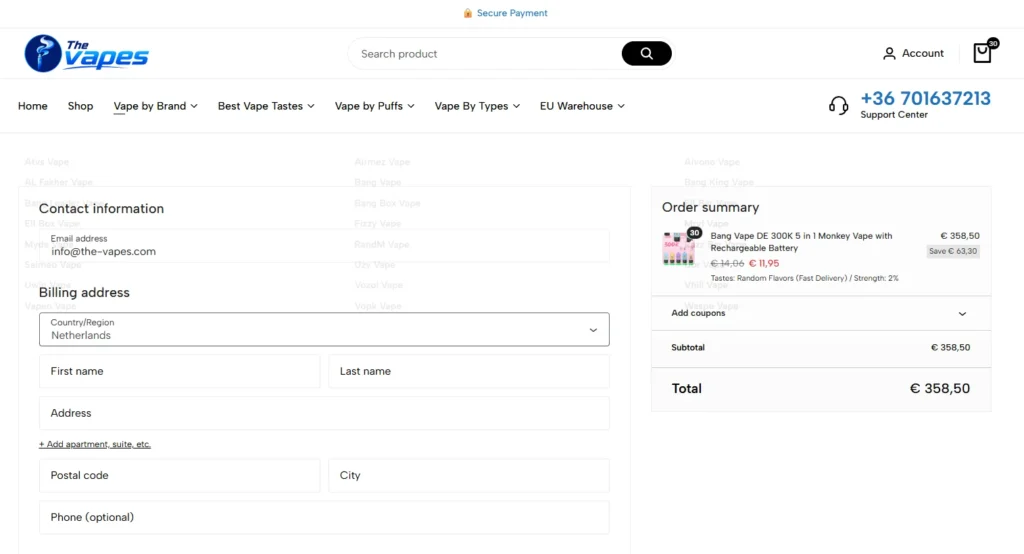
Task: Open the Country/Region dropdown
Action: click(324, 329)
